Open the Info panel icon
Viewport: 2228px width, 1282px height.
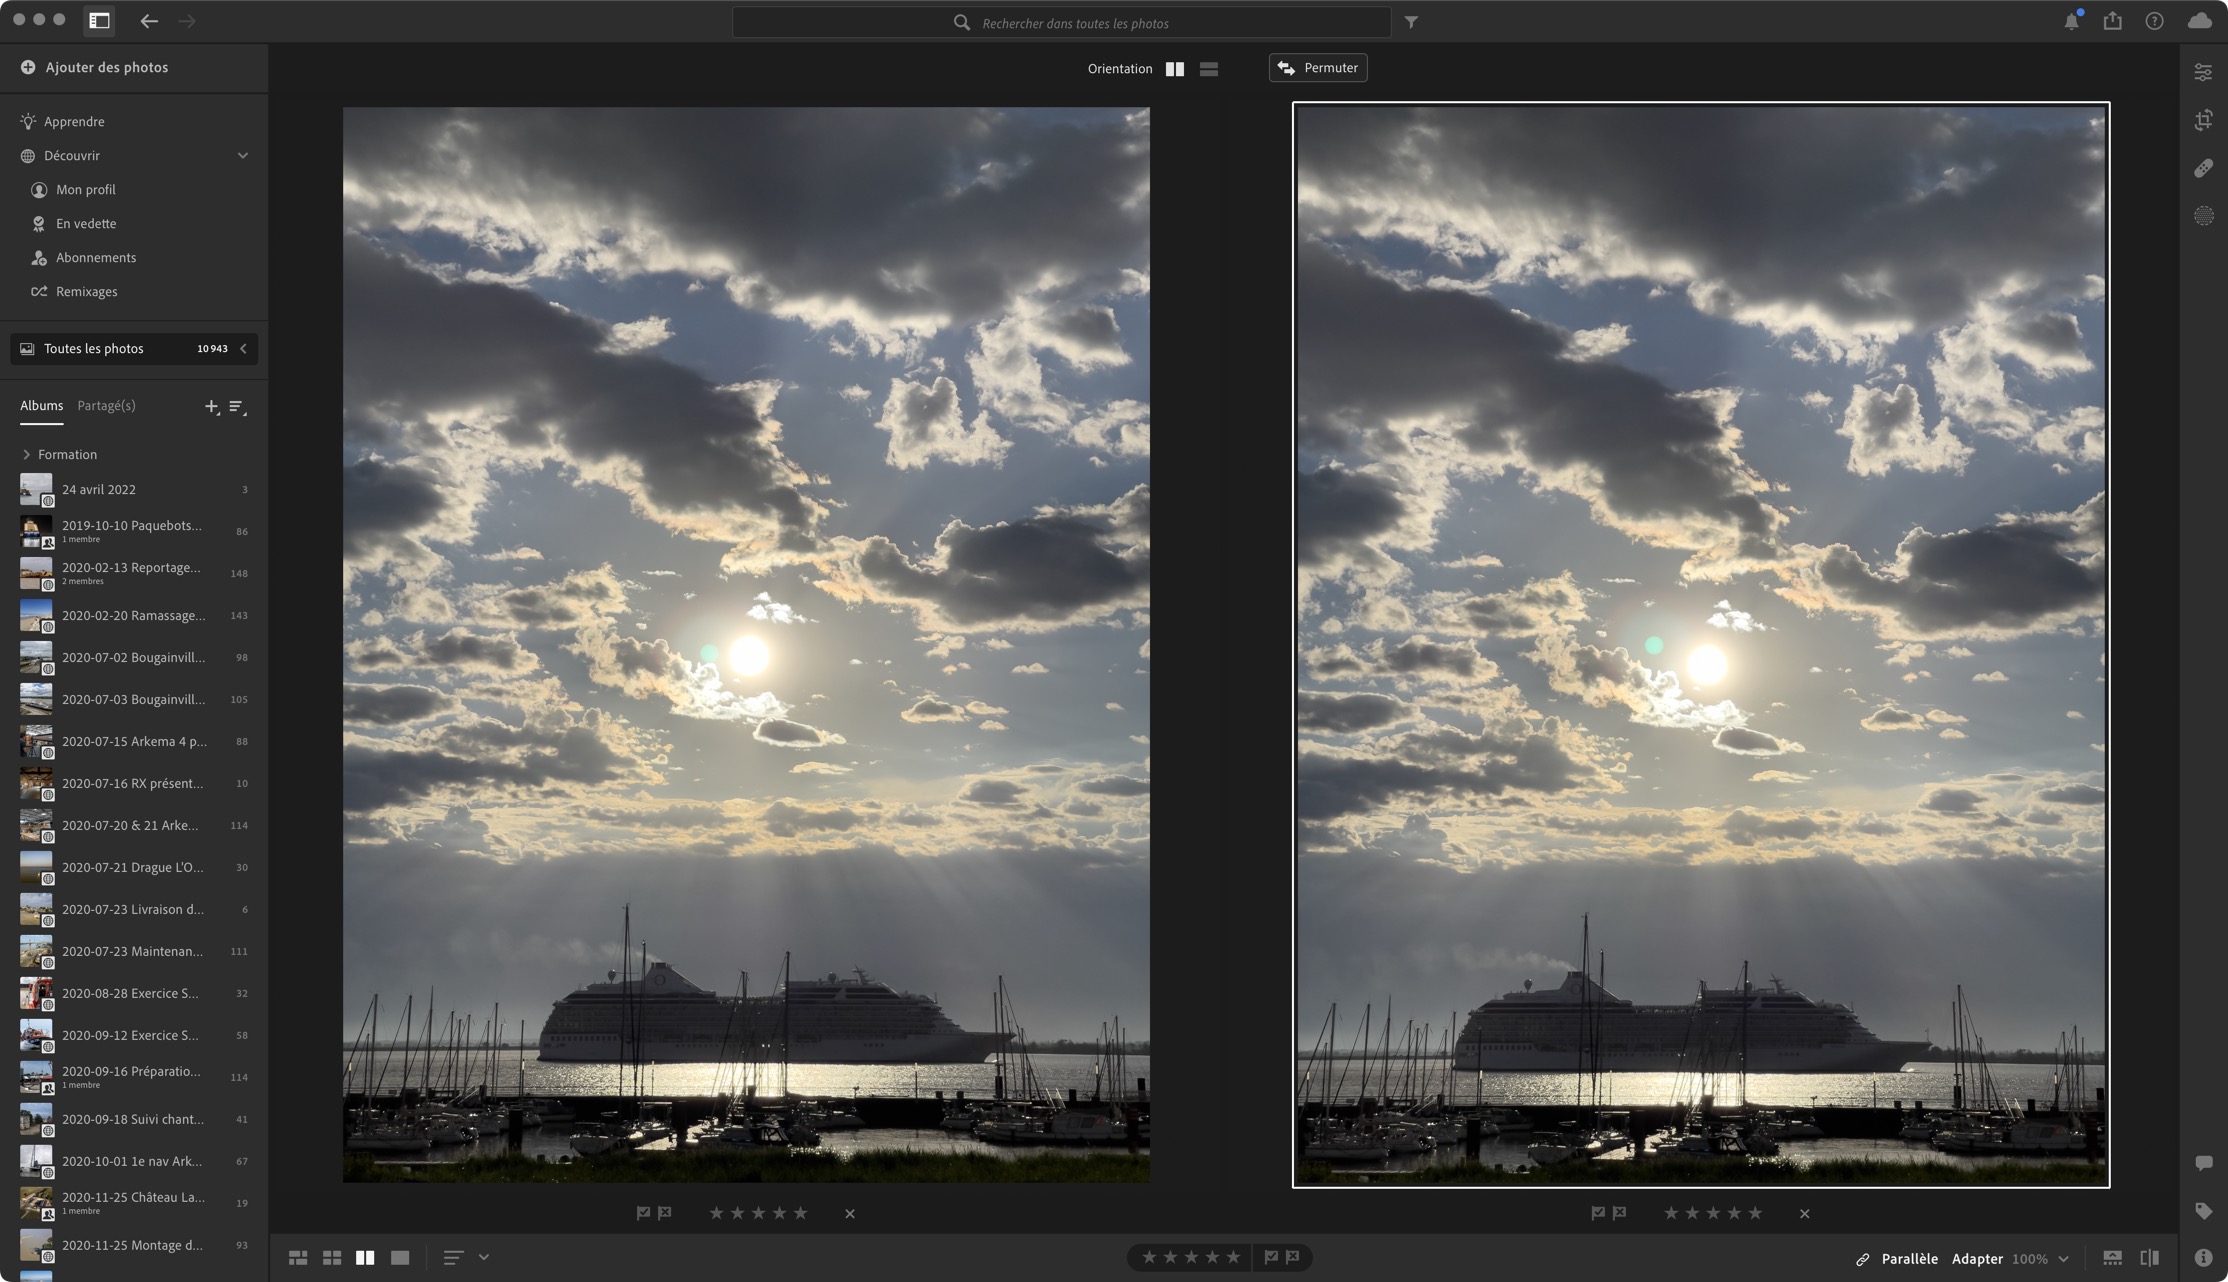(x=2203, y=1258)
